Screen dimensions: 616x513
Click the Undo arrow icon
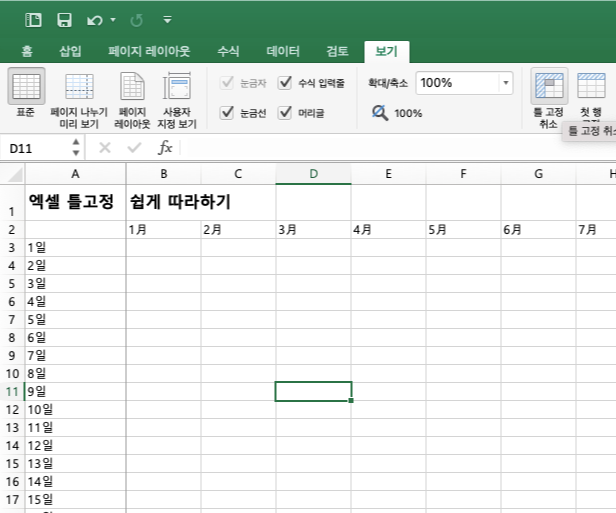95,20
